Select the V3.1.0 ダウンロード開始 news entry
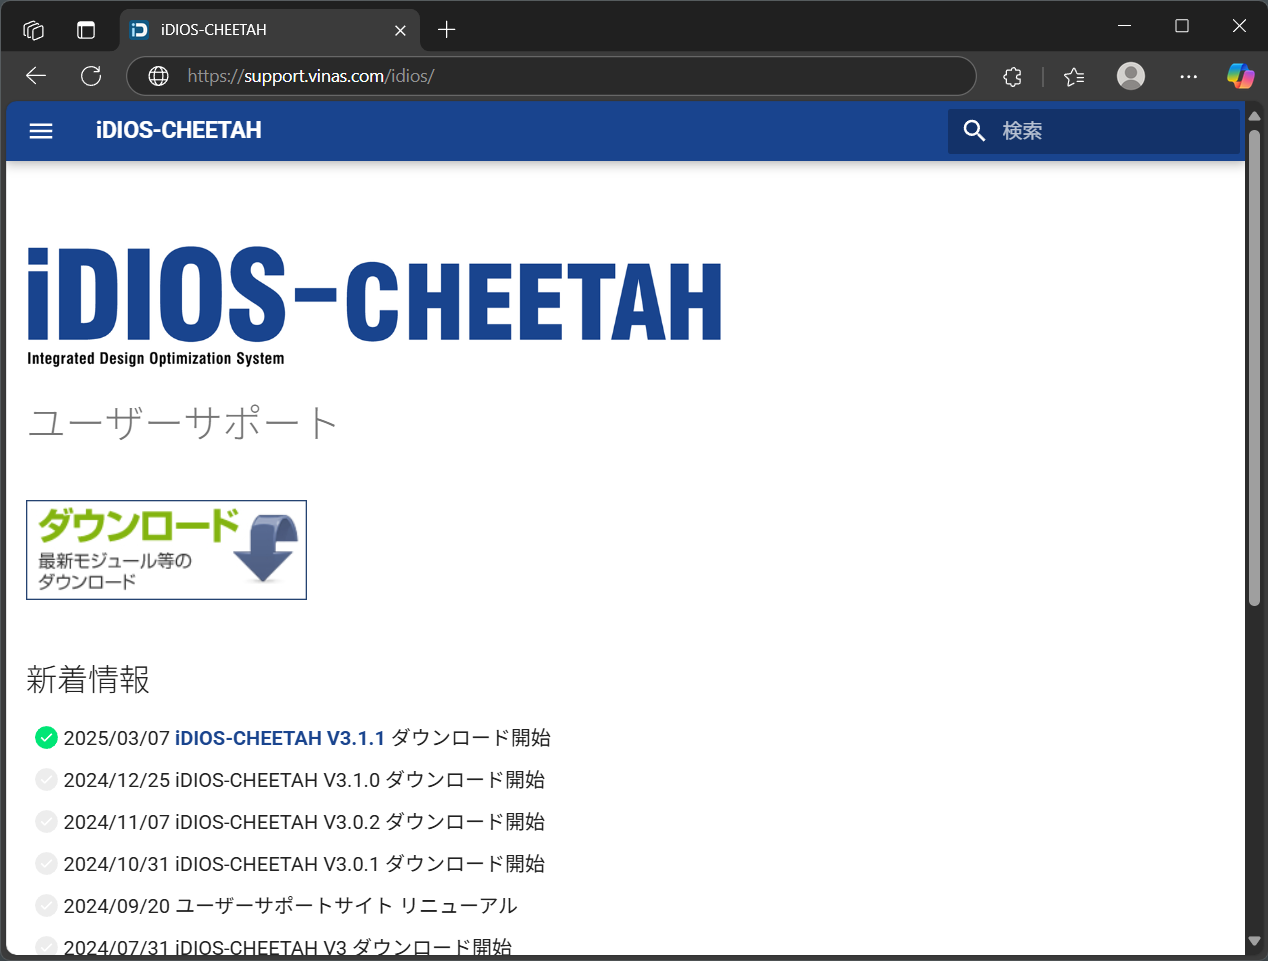The height and width of the screenshot is (961, 1268). click(304, 780)
